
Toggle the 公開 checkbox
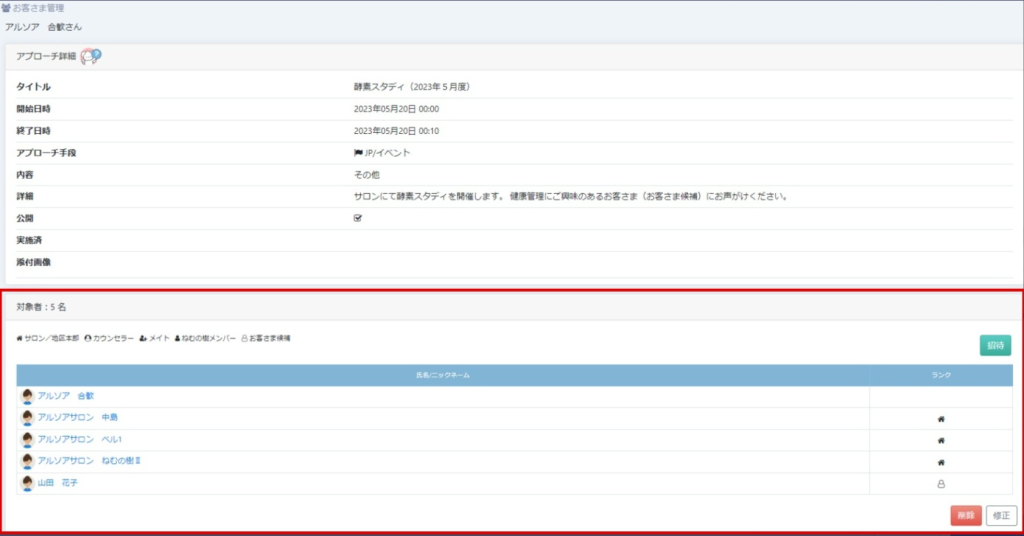pyautogui.click(x=358, y=218)
